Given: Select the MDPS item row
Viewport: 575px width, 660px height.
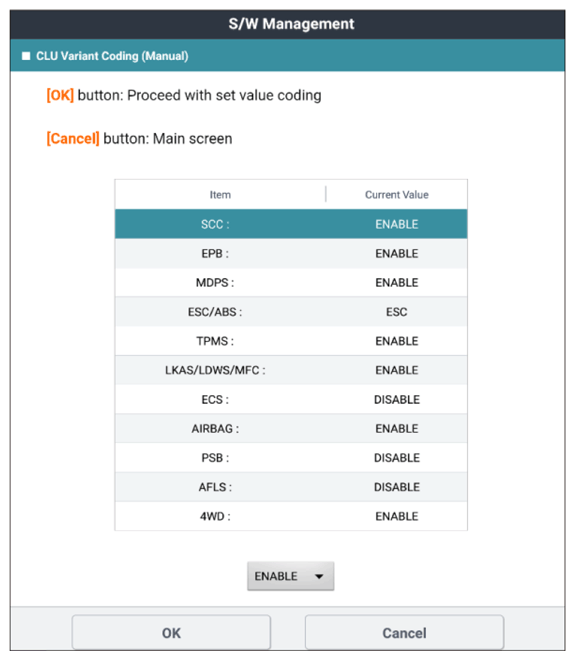Looking at the screenshot, I should coord(291,282).
